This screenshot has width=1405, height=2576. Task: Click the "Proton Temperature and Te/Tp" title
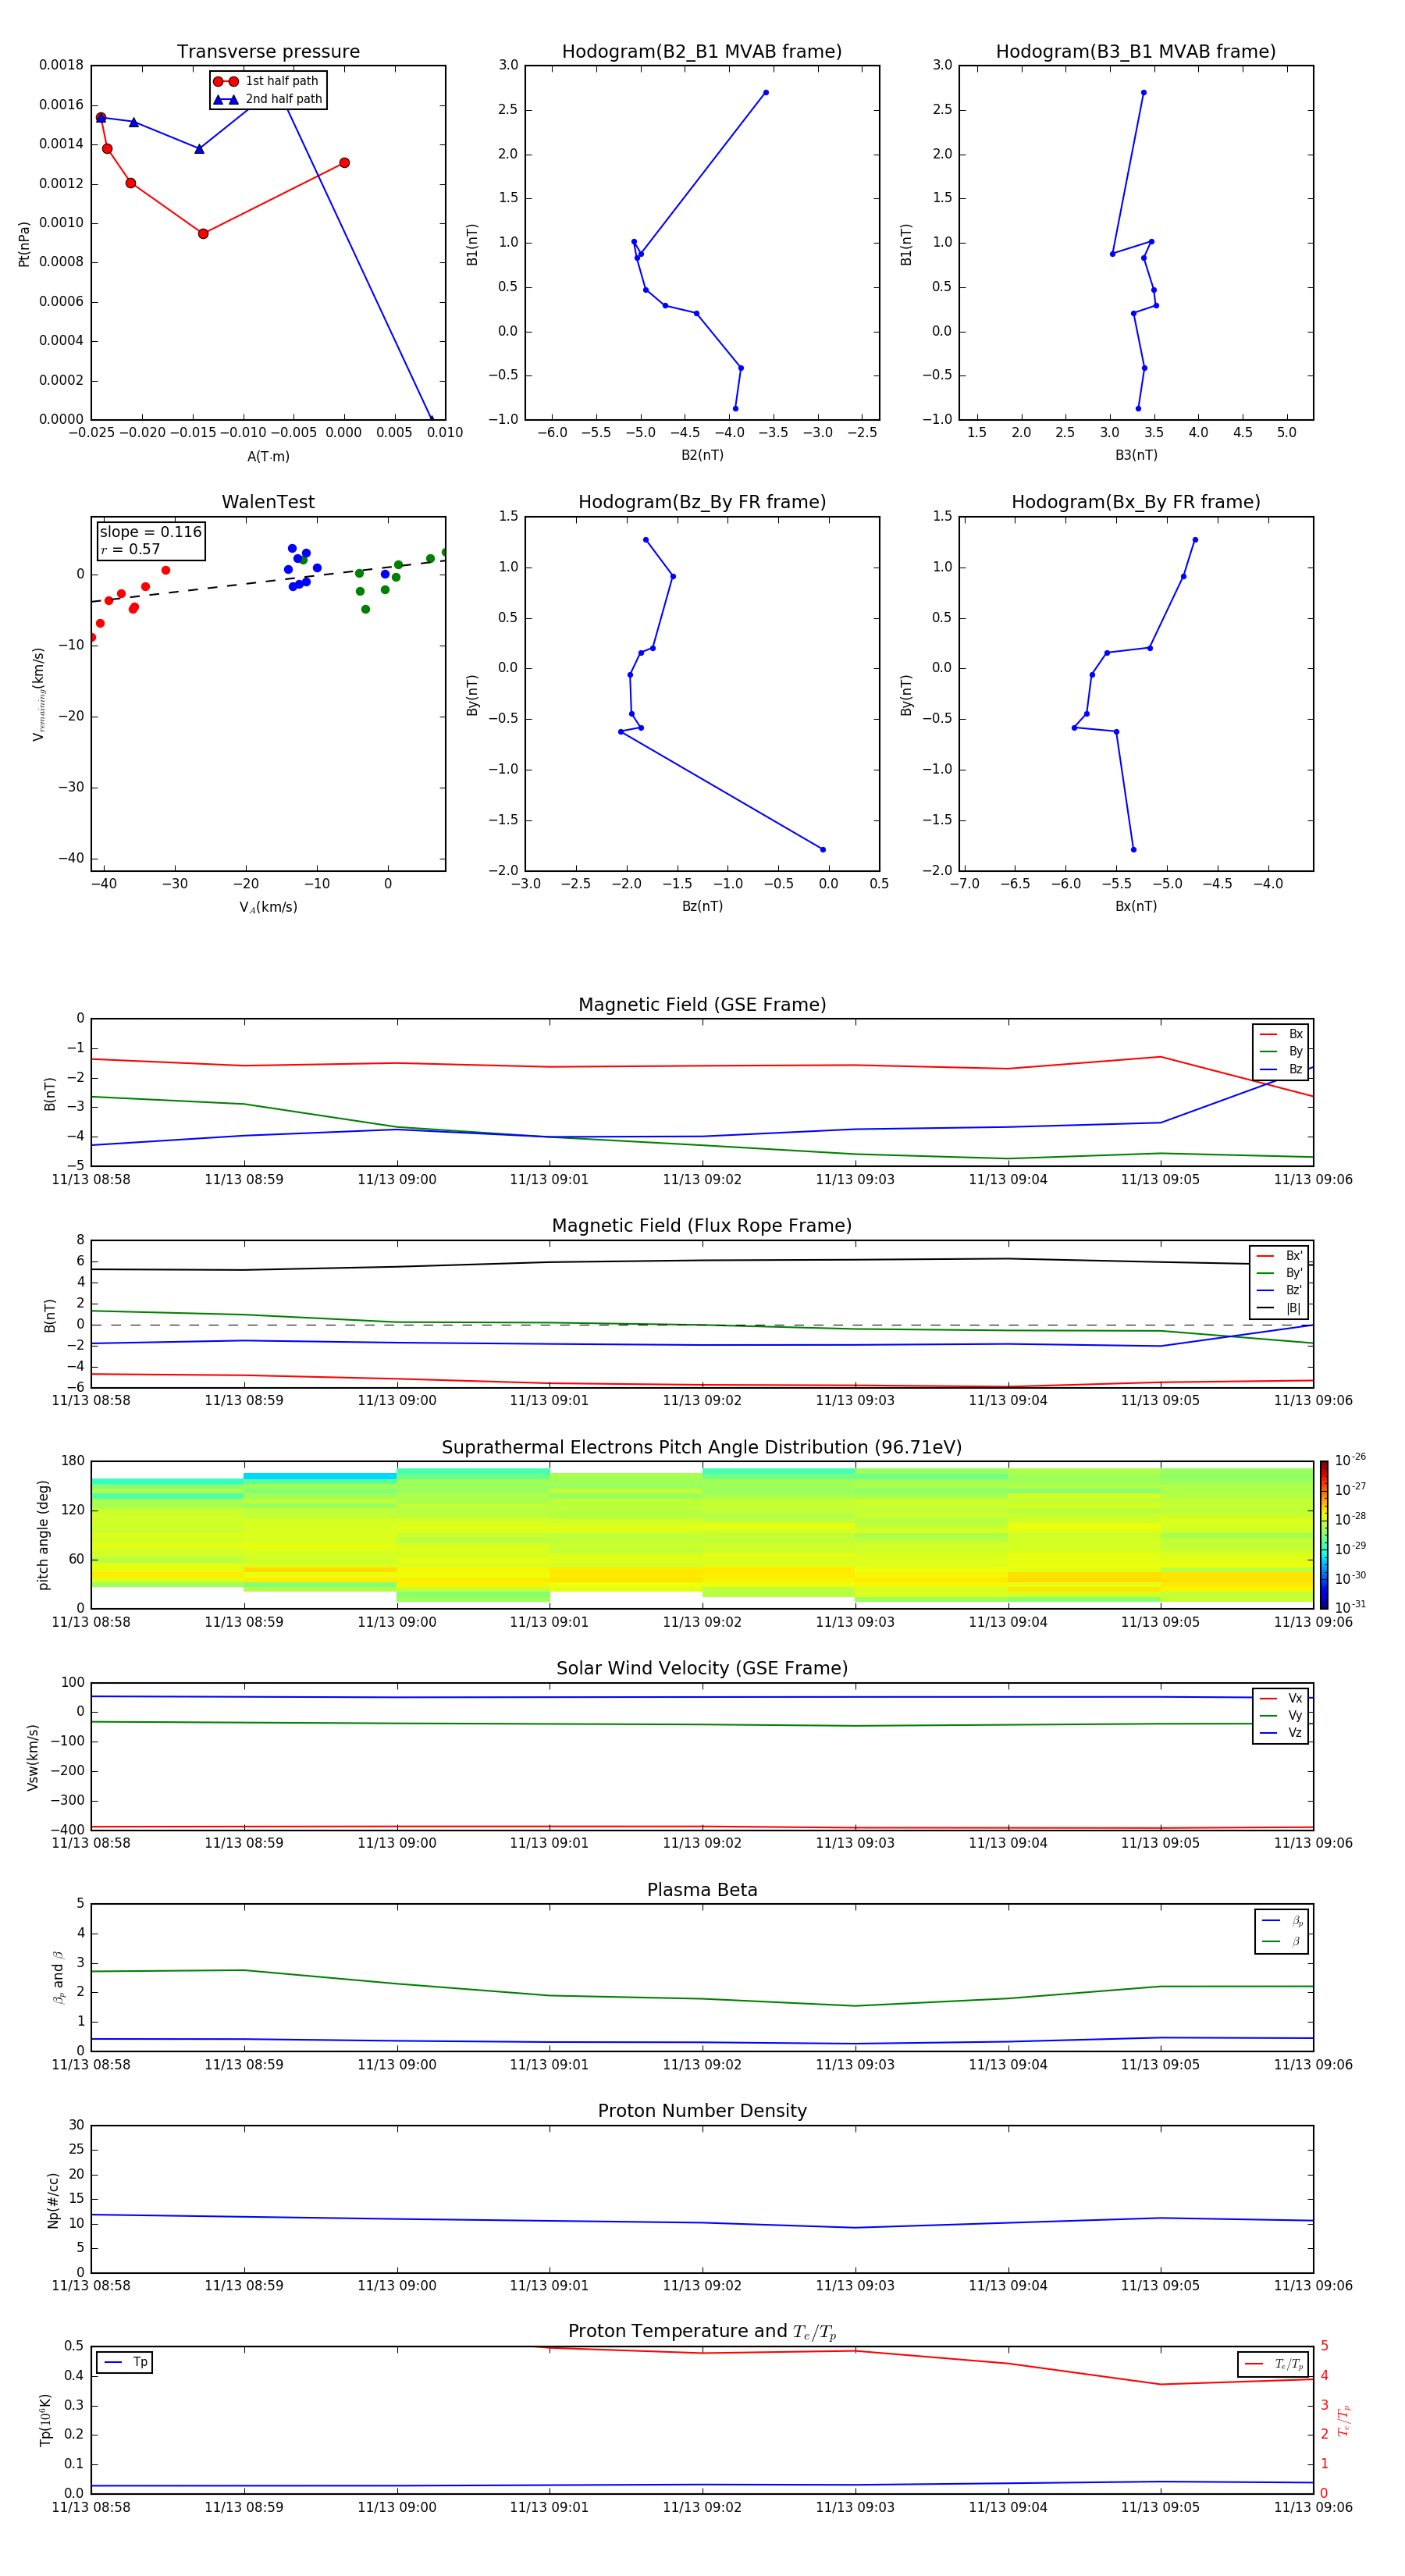click(x=702, y=2332)
